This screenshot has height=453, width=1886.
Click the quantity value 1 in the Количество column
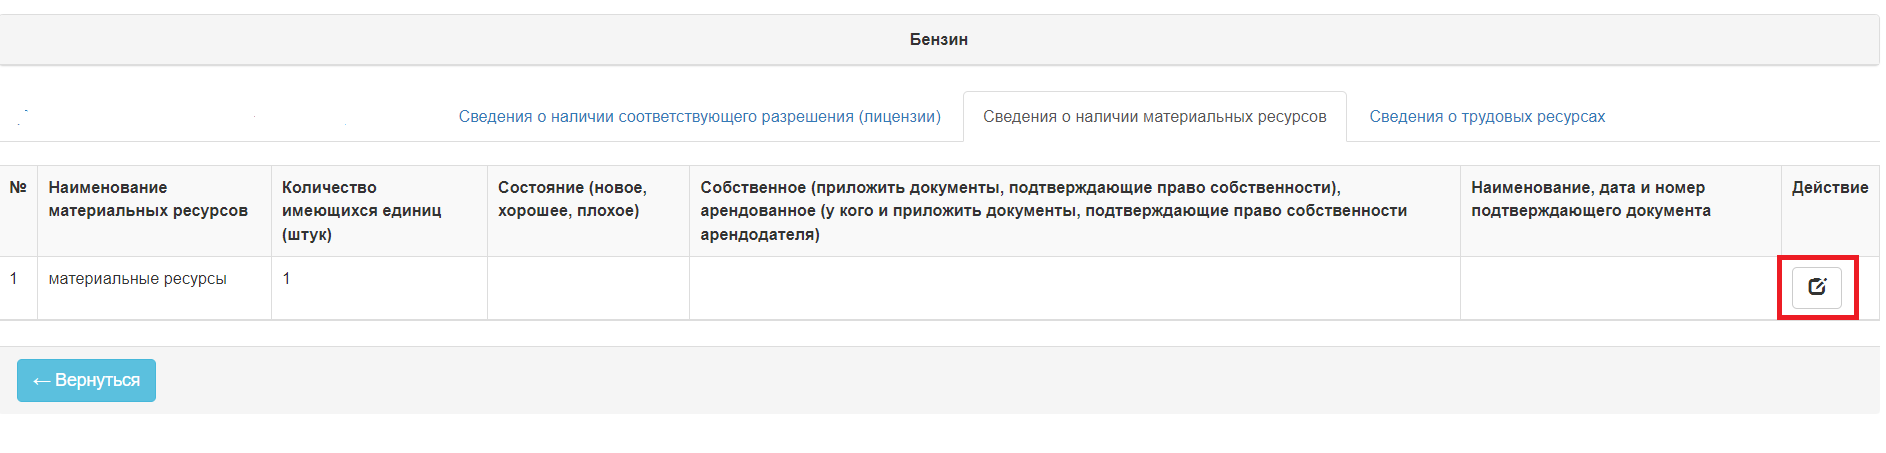pyautogui.click(x=286, y=279)
